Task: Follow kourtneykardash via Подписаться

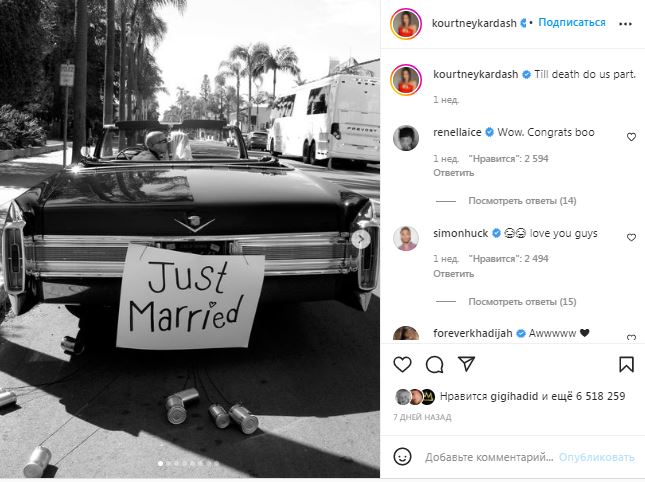Action: (572, 22)
